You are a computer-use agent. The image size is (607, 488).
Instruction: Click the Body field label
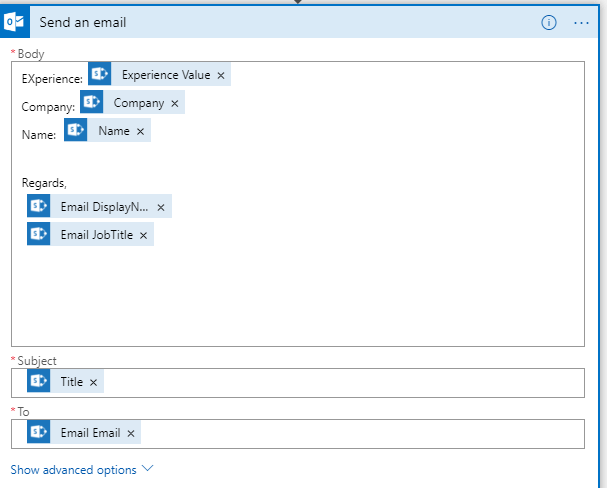coord(31,54)
